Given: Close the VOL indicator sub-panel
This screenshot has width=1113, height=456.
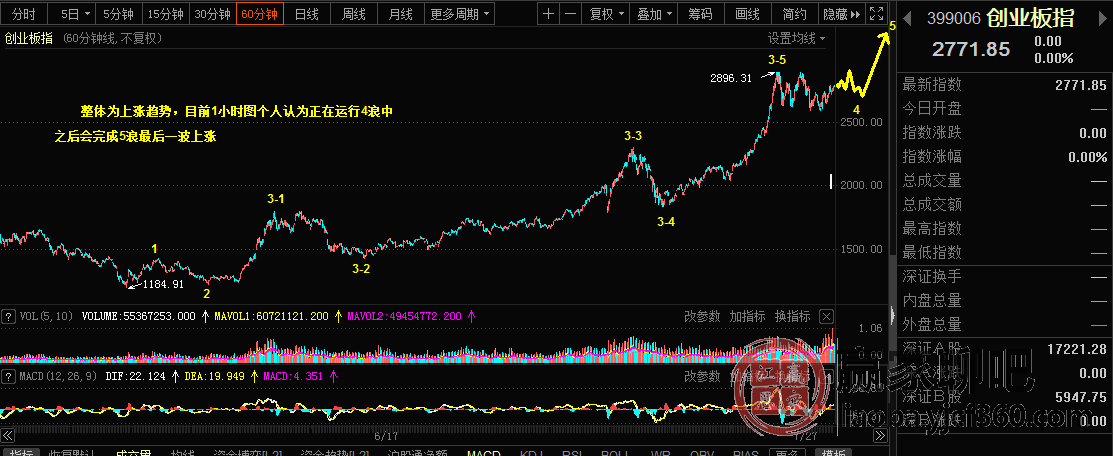Looking at the screenshot, I should [x=826, y=316].
